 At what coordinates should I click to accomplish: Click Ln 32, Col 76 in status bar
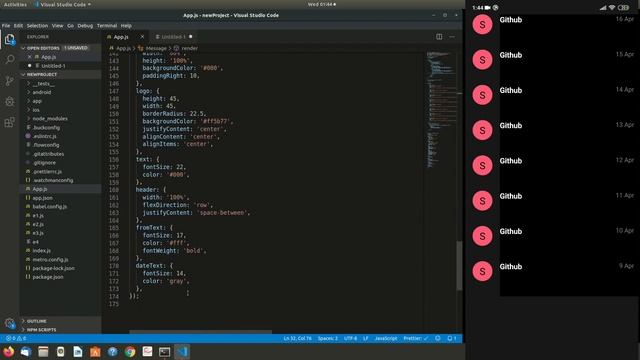[298, 338]
